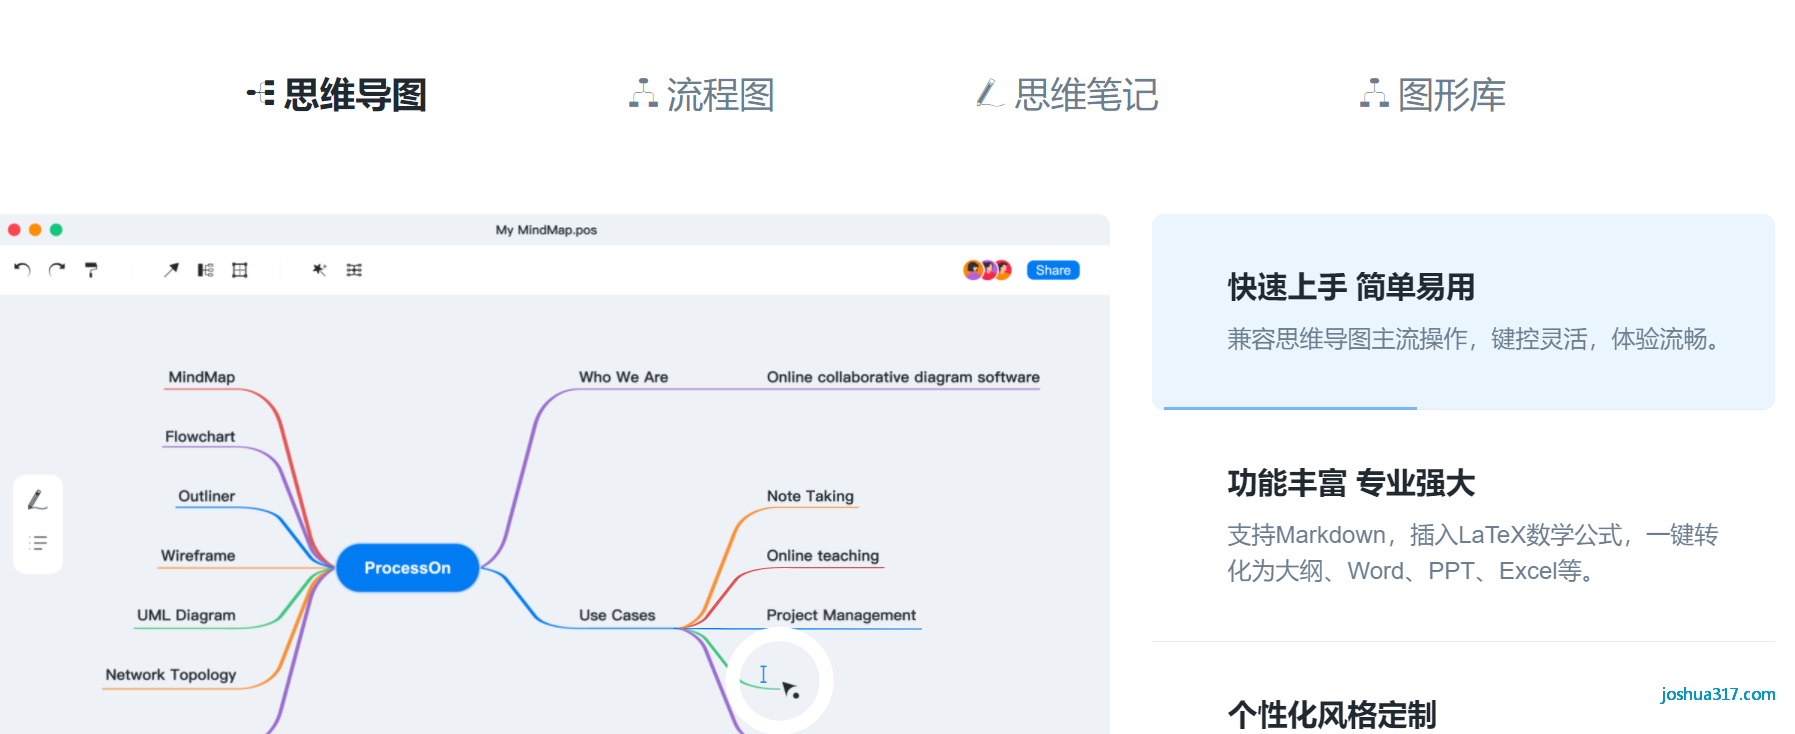This screenshot has width=1795, height=734.
Task: Go to the 图形库 tab
Action: 1432,95
